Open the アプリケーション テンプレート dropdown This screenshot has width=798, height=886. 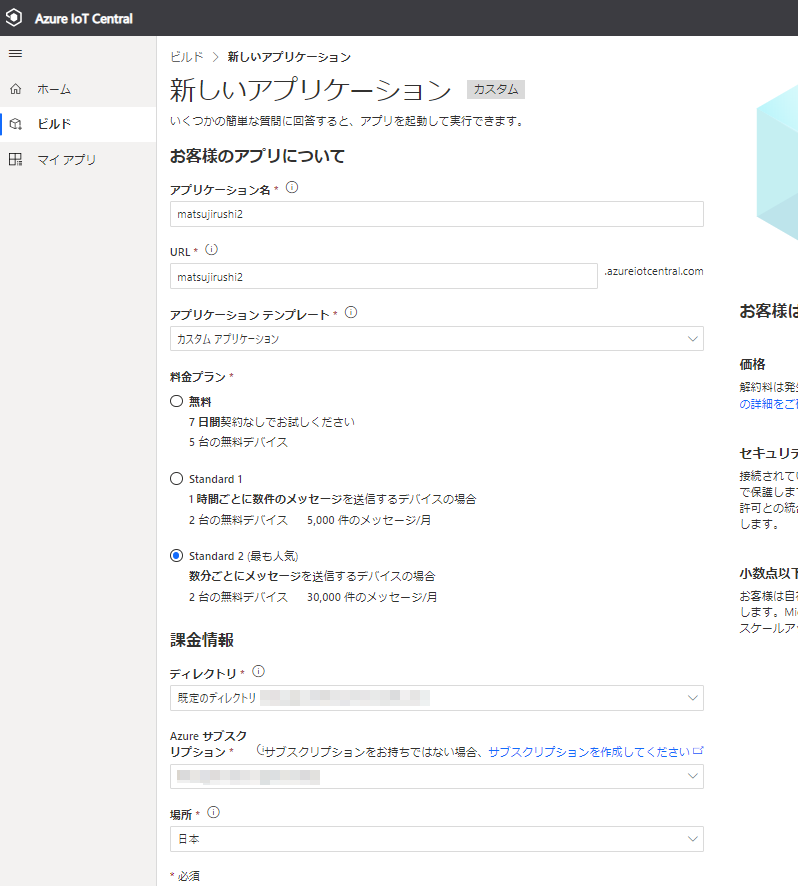pyautogui.click(x=436, y=338)
